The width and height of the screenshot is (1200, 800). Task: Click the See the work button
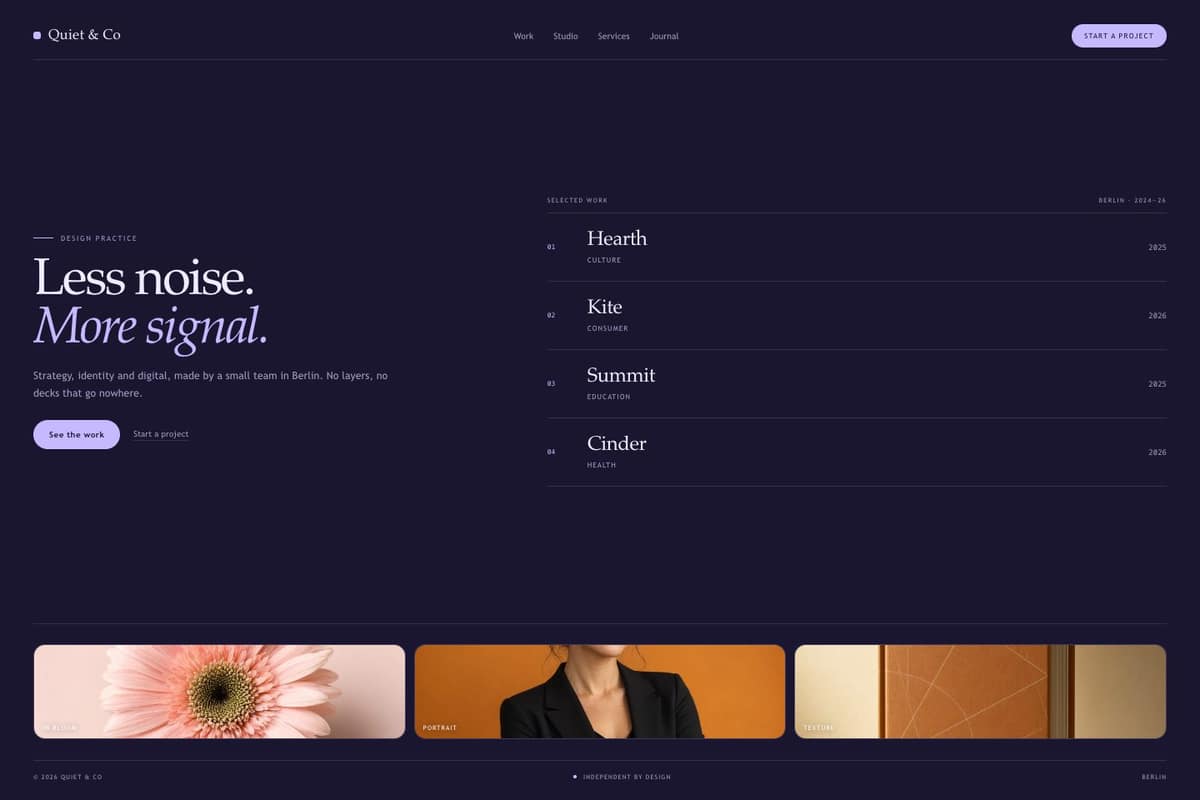(x=76, y=435)
